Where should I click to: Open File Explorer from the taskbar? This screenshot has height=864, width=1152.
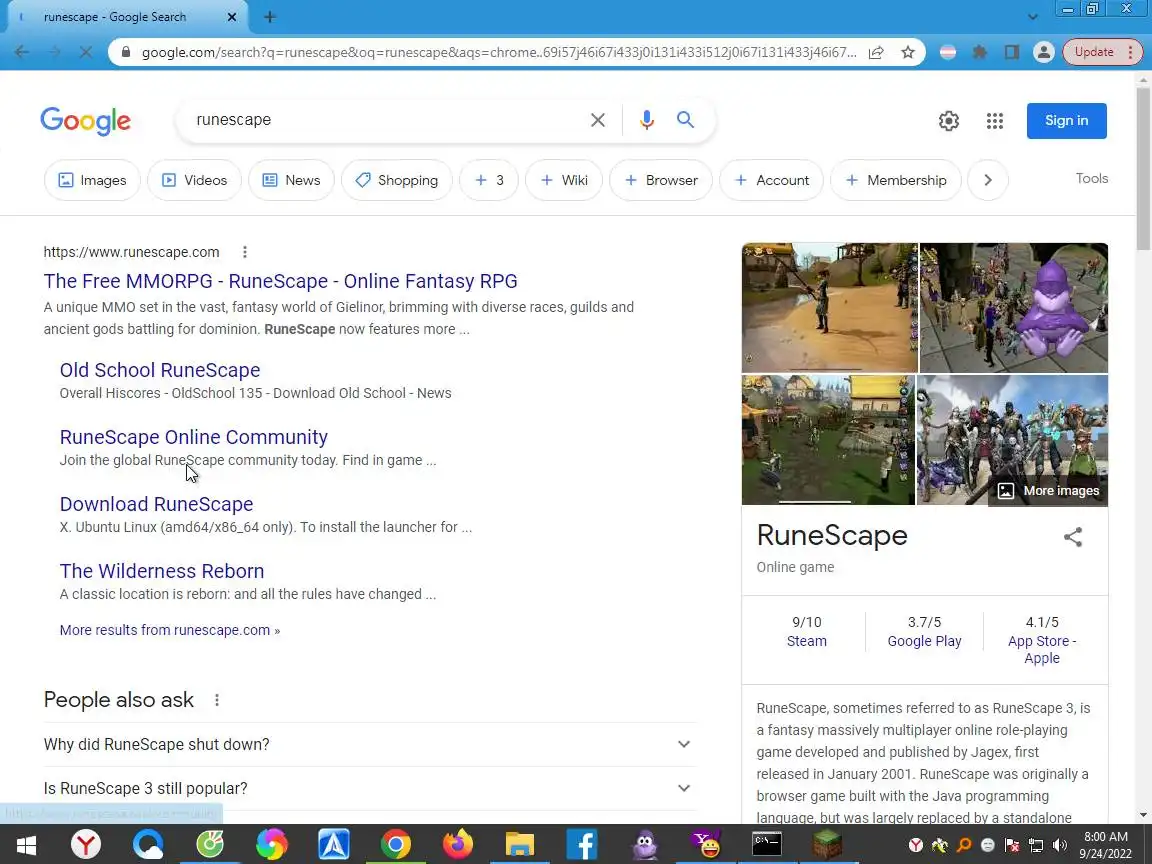tap(519, 845)
